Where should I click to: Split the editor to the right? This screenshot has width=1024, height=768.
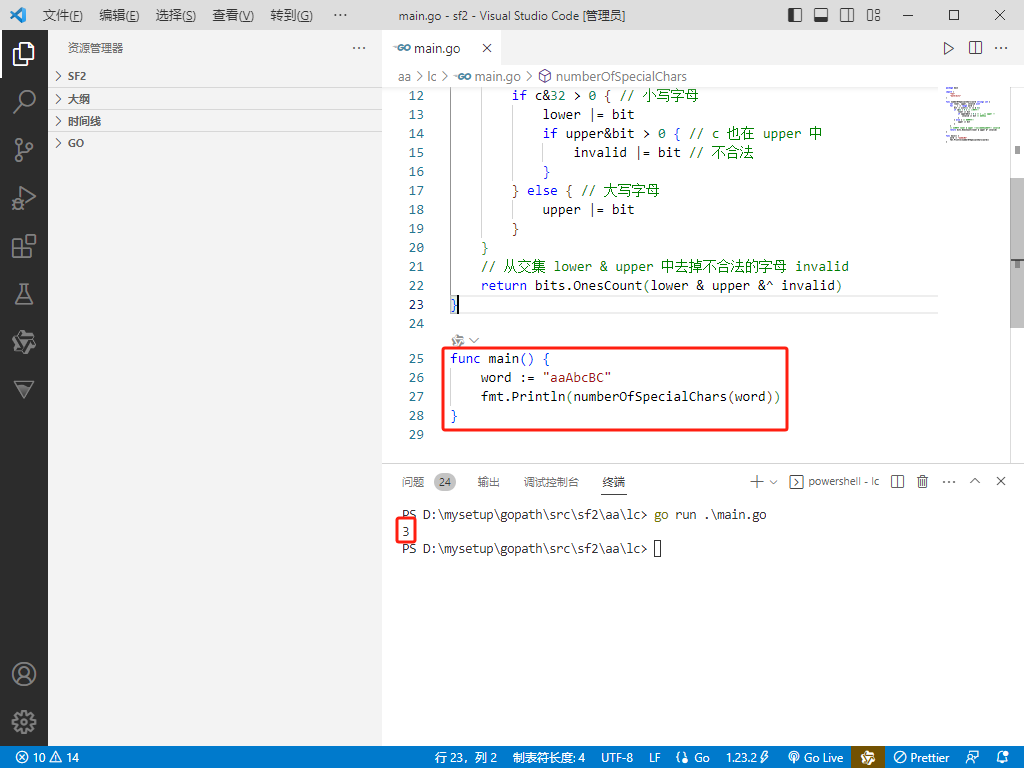pos(975,48)
